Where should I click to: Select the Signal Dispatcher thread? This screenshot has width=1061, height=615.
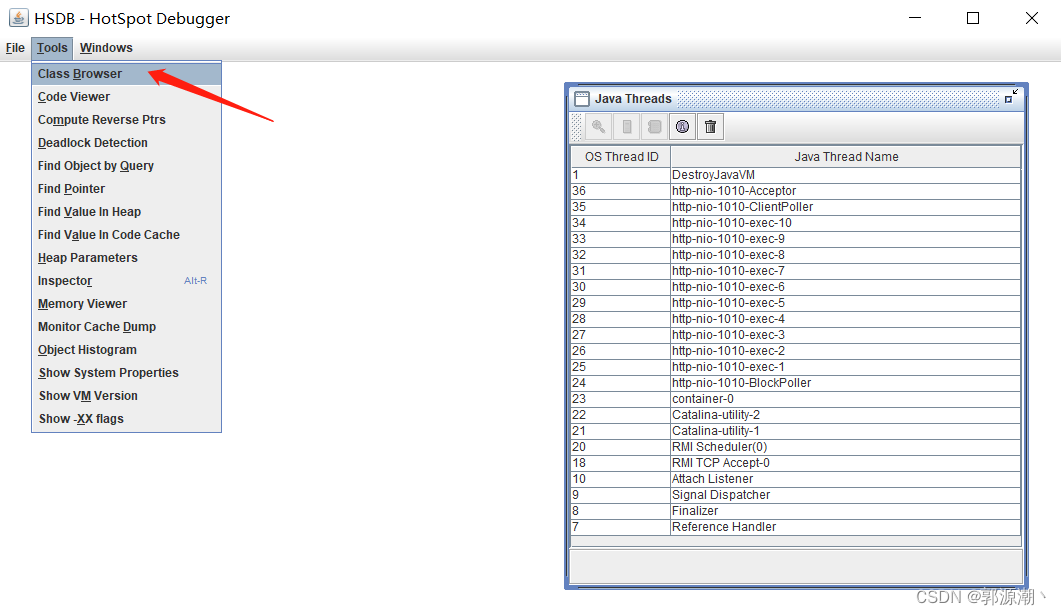796,495
